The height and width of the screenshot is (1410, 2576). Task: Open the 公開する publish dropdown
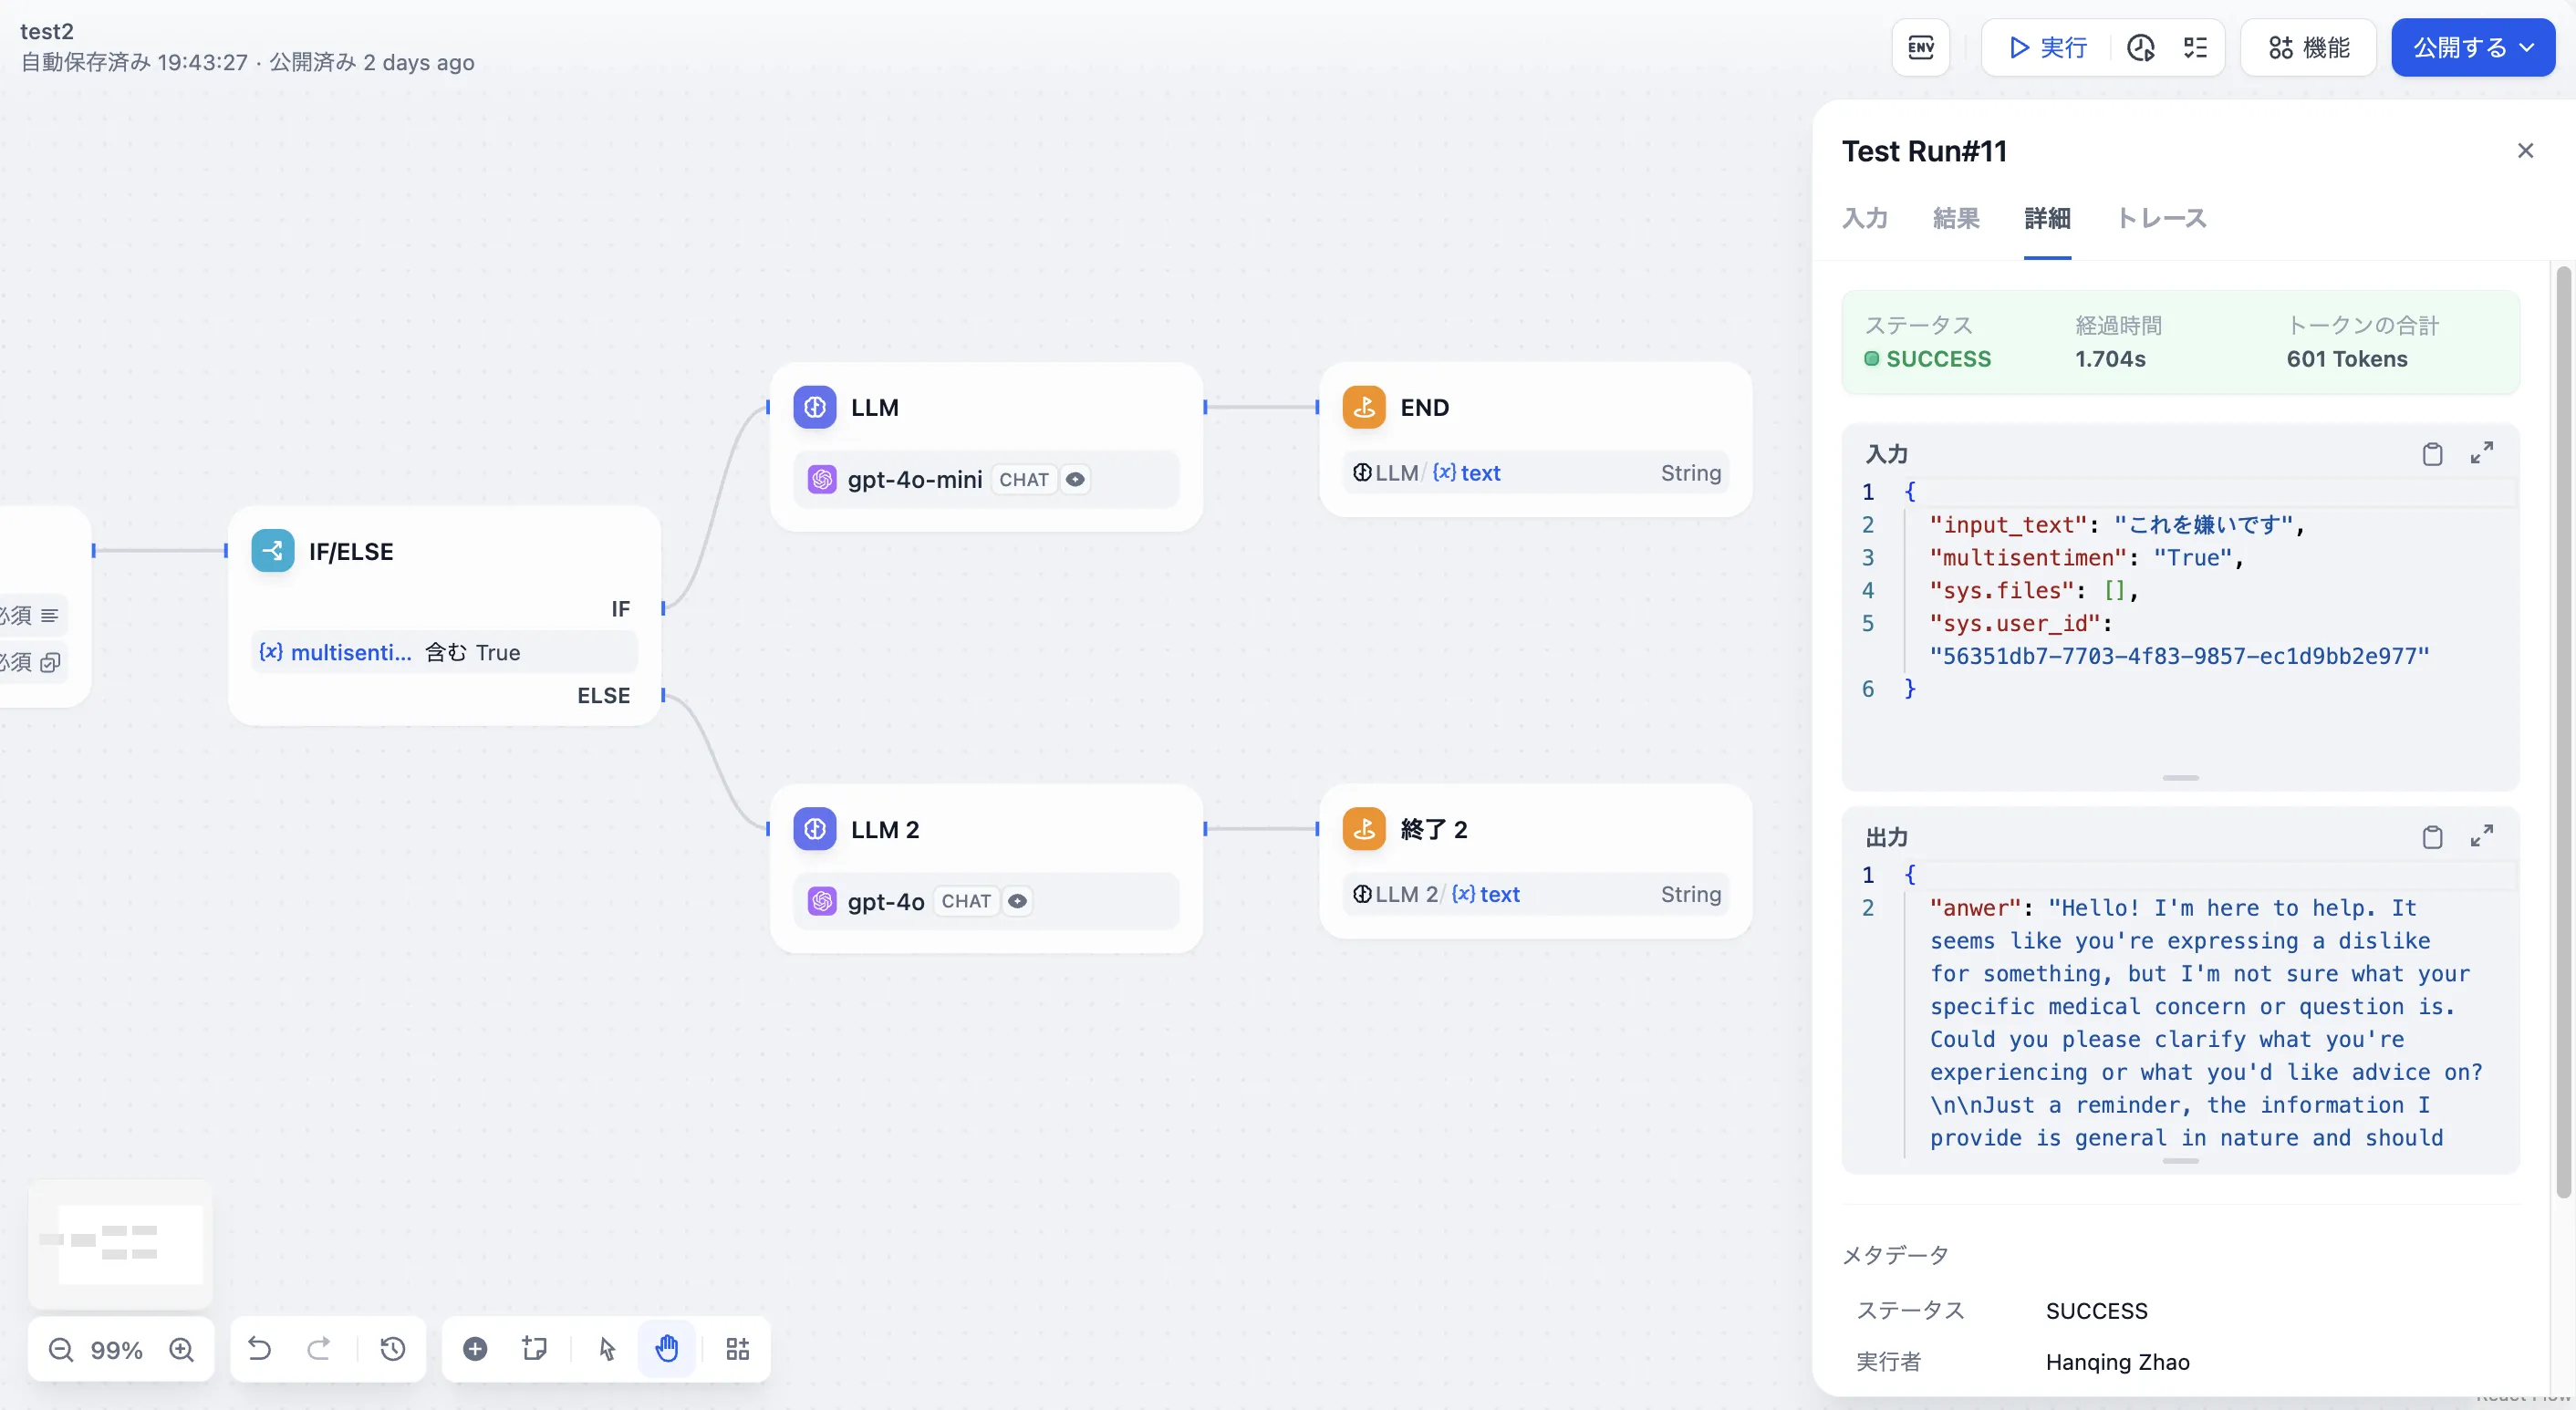click(2472, 47)
